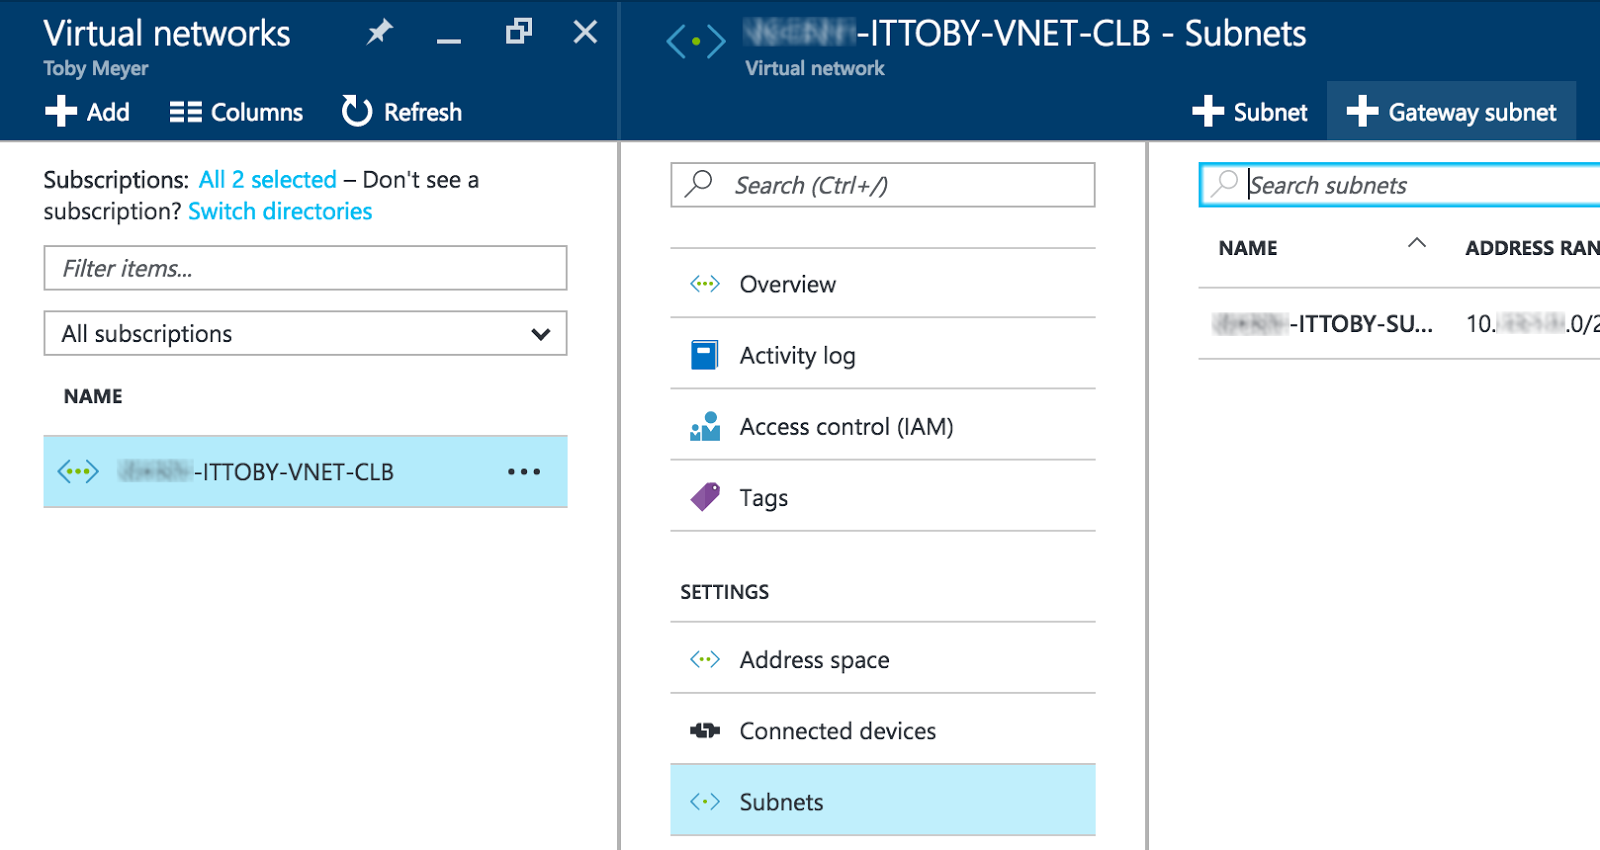Focus the Search (Ctrl+/) menu field
The height and width of the screenshot is (850, 1600).
coord(883,185)
